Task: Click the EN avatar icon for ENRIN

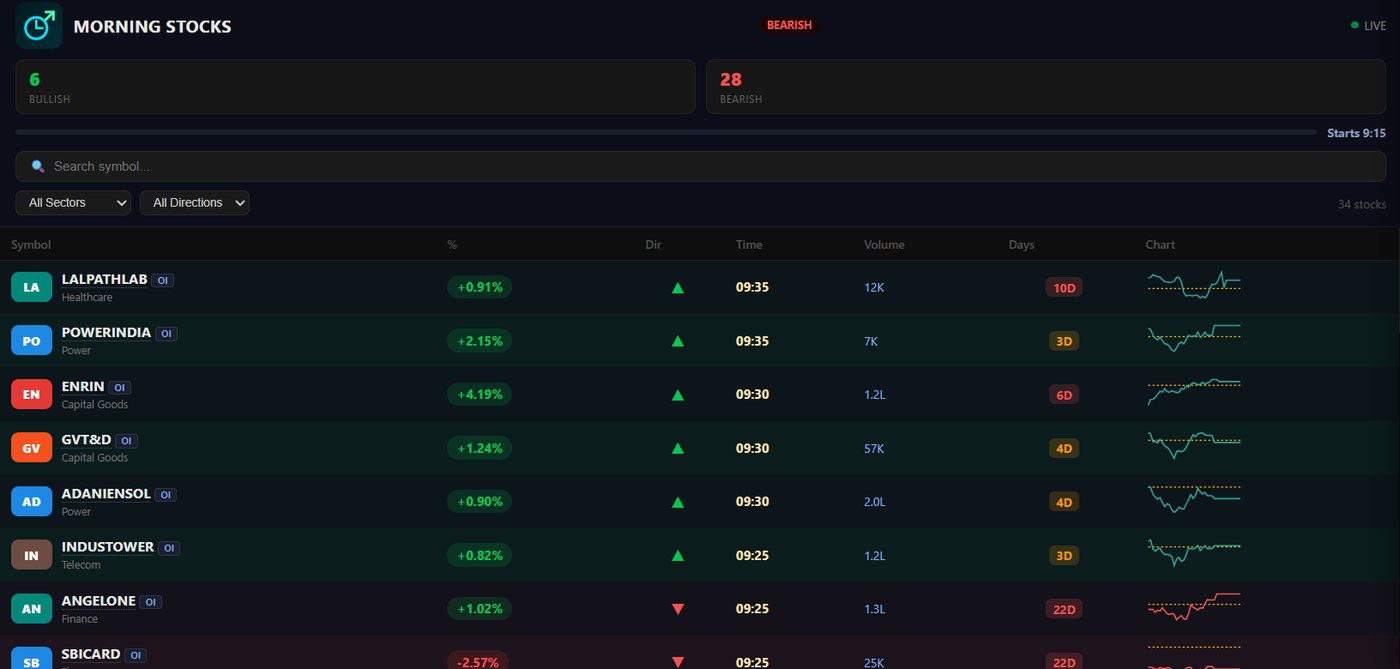Action: 31,394
